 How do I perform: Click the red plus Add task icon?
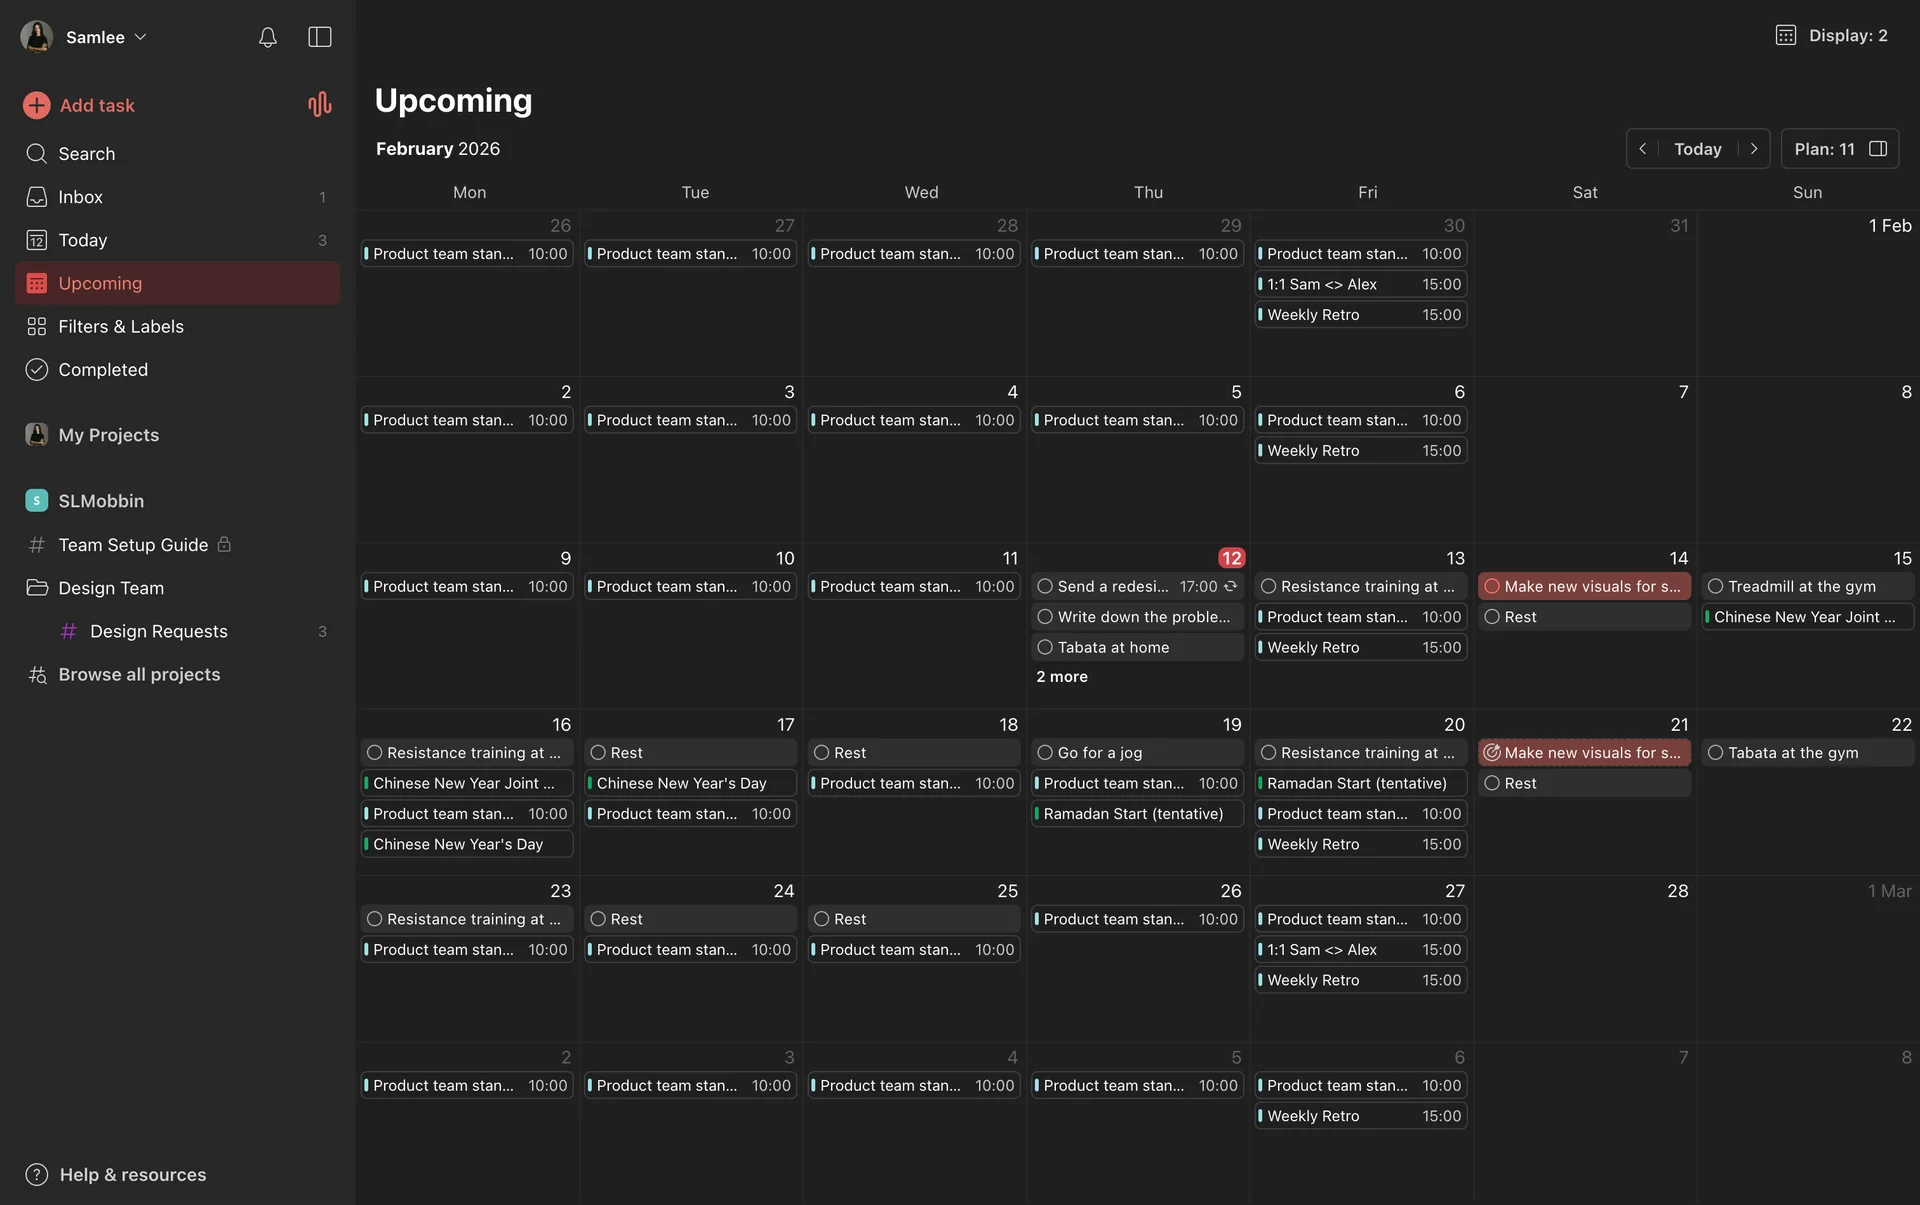[x=37, y=105]
